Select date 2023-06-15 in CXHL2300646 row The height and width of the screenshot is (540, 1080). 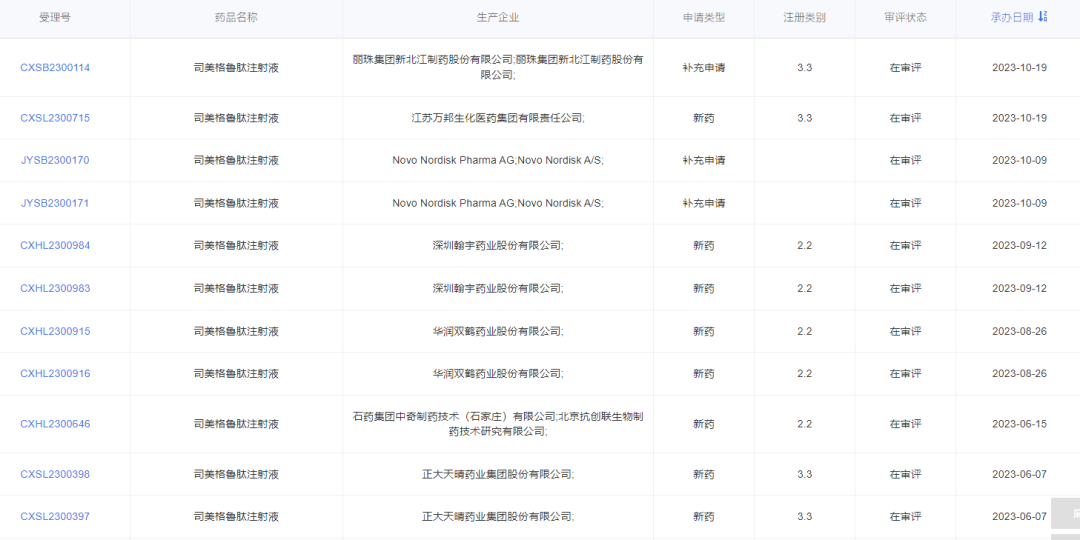click(1019, 424)
